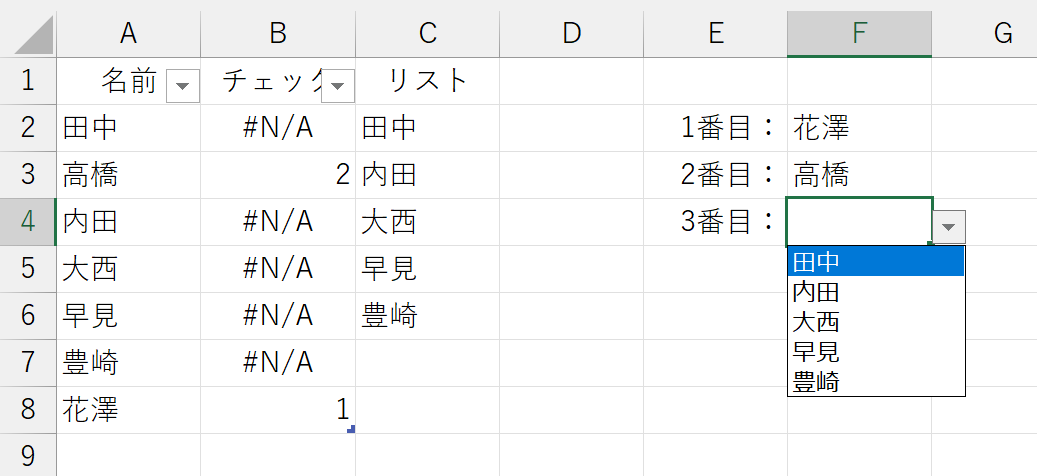Open the 名前 column filter dropdown
1037x476 pixels.
(x=183, y=86)
